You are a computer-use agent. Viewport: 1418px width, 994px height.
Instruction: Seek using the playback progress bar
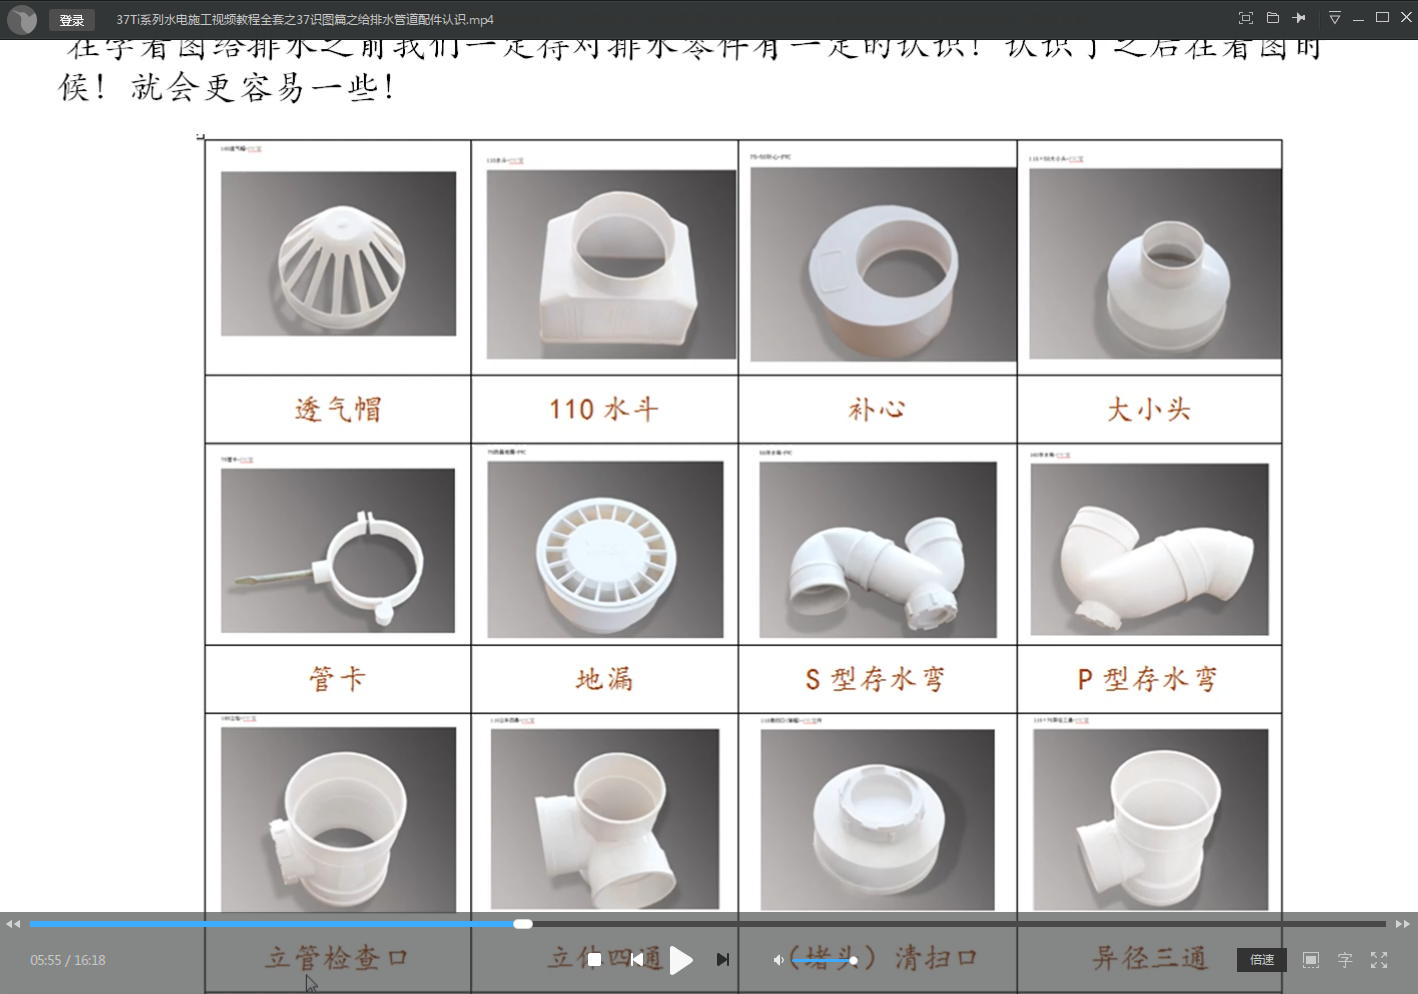click(708, 924)
